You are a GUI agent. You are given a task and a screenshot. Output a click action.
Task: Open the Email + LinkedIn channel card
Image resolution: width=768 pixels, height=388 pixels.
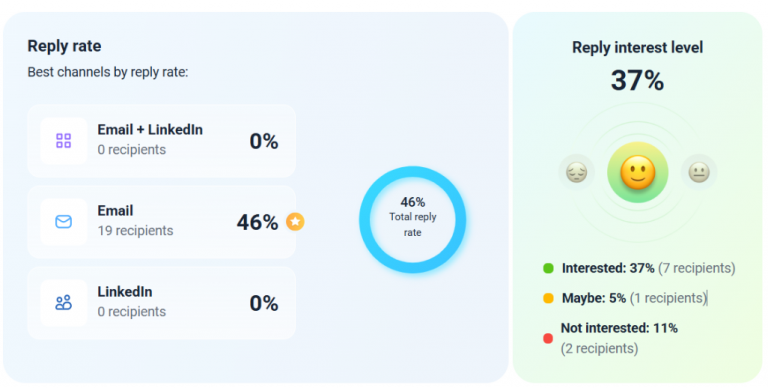(162, 141)
